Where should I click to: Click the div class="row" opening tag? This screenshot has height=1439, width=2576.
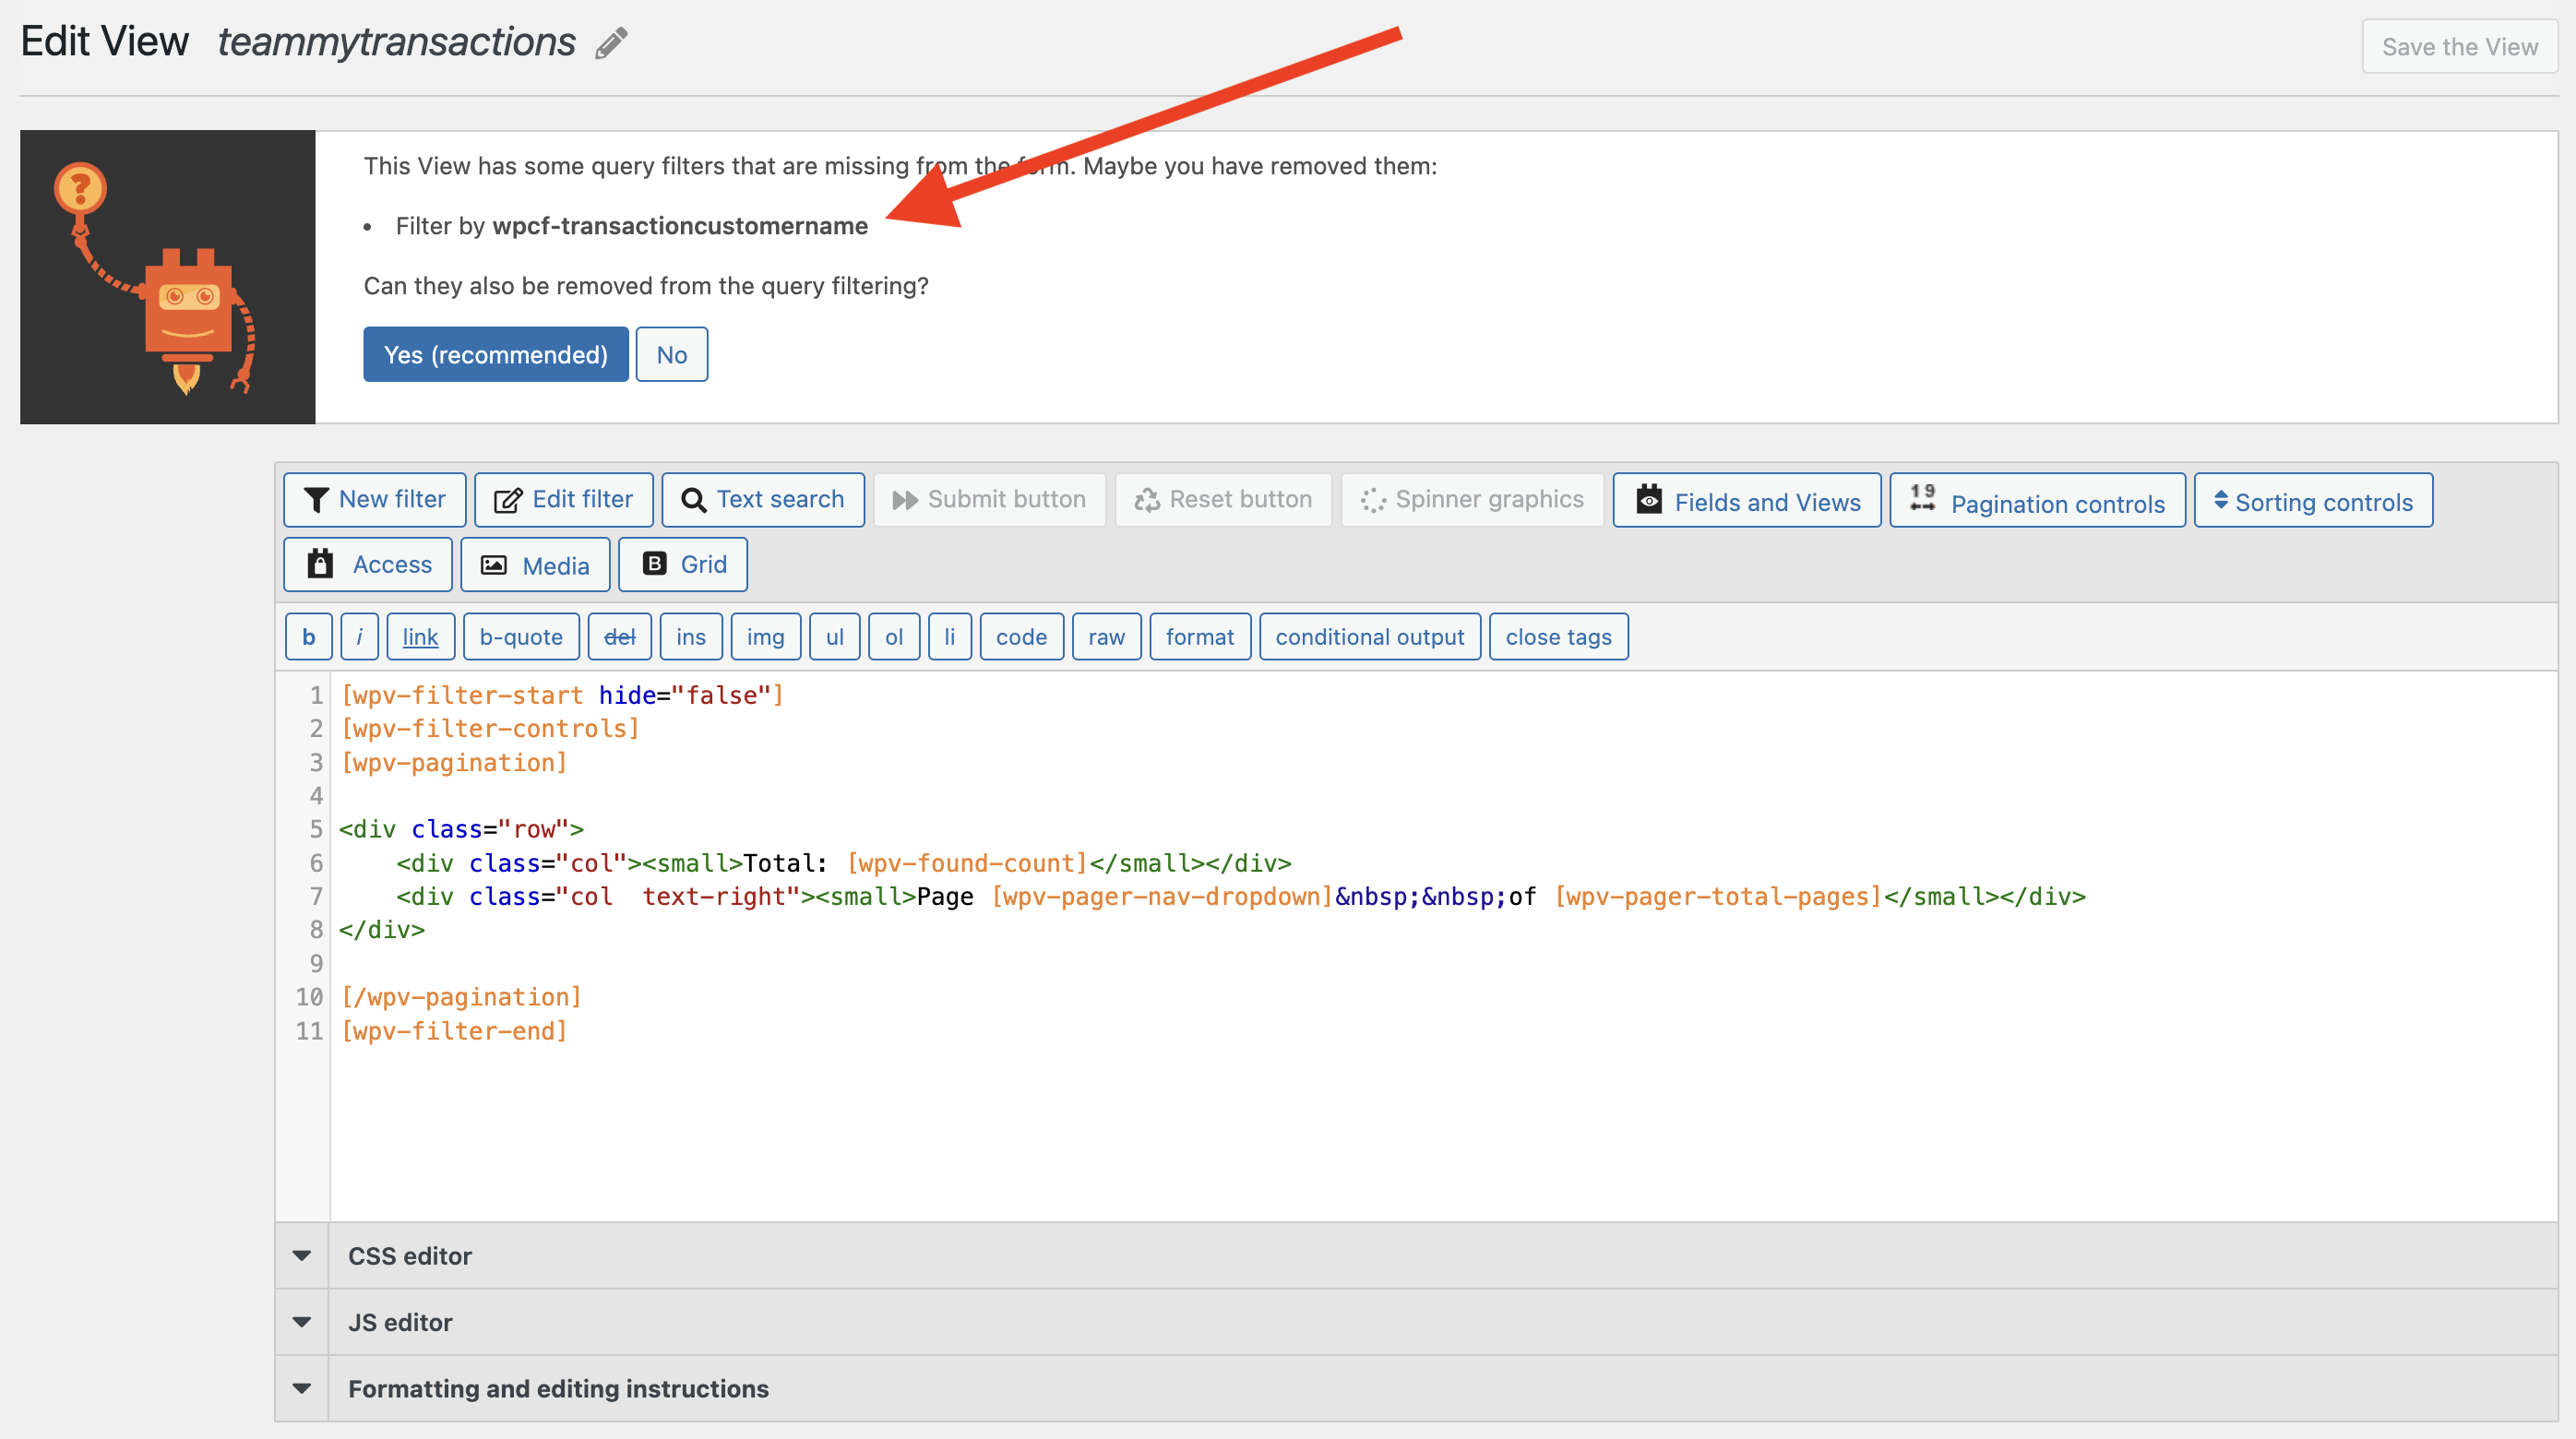tap(461, 829)
